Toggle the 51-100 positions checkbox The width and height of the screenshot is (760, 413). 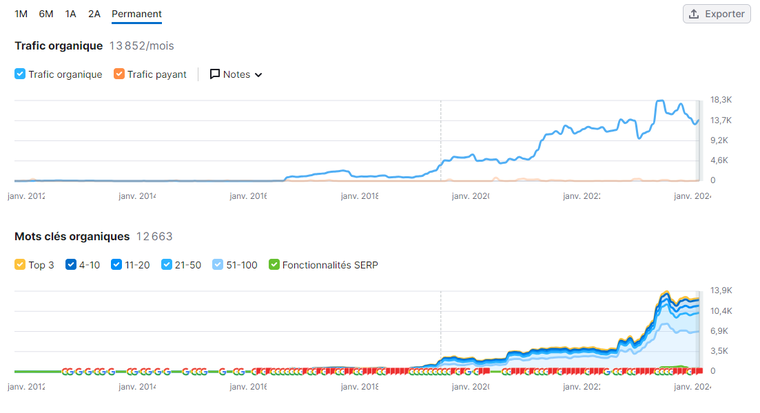(x=219, y=265)
